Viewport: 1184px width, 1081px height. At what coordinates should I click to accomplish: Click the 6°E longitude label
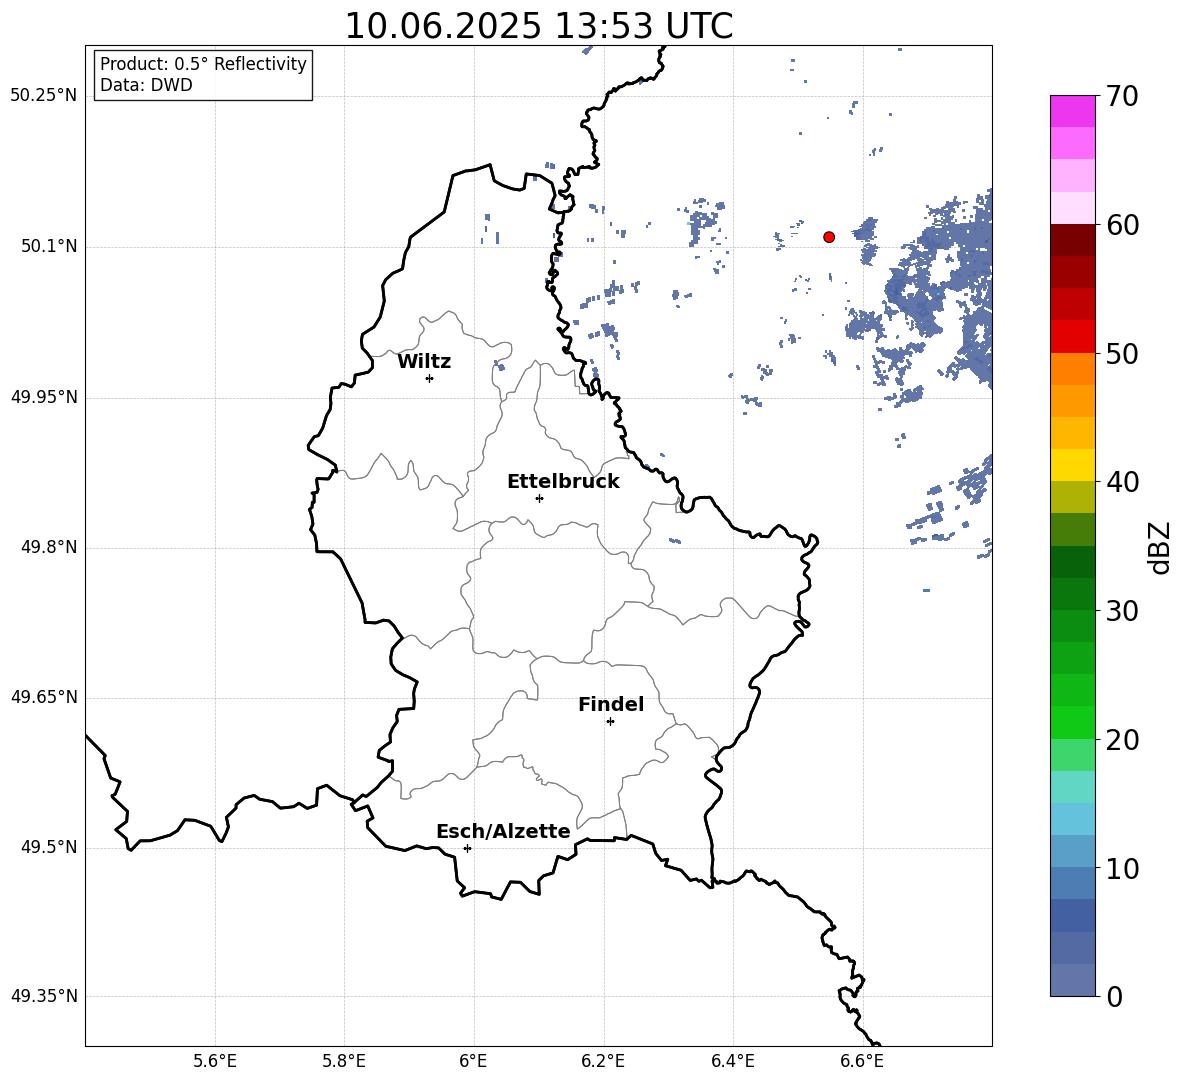[473, 1061]
